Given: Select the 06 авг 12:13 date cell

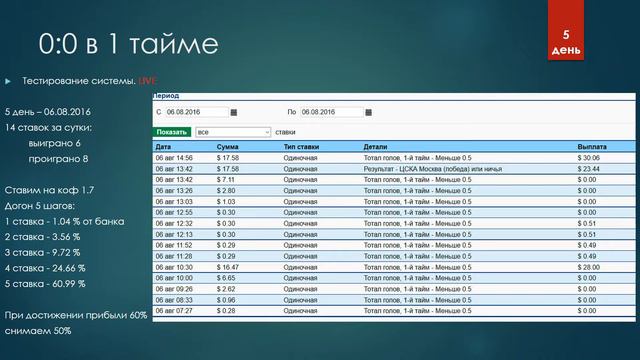Looking at the screenshot, I should tap(174, 234).
